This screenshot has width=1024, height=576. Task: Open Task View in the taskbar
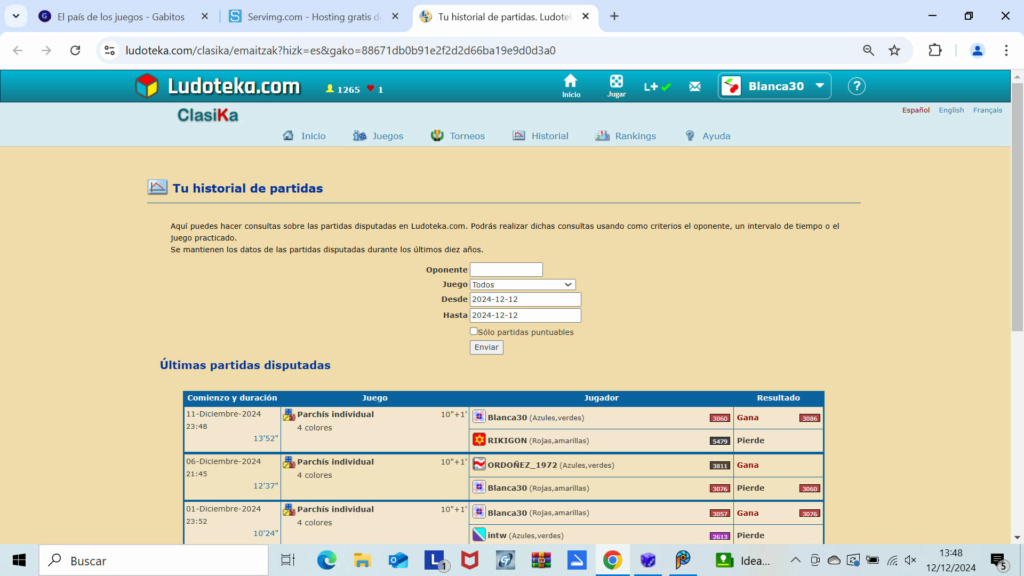[x=287, y=560]
